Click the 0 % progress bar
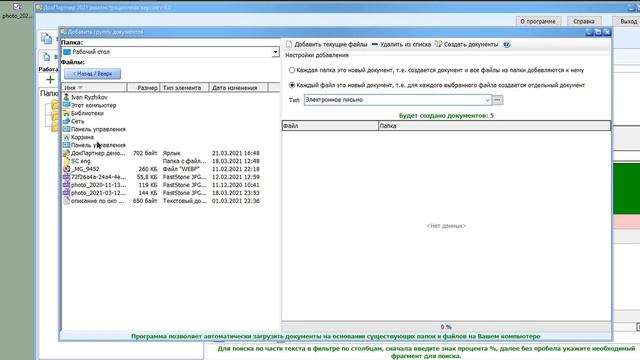 [446, 327]
